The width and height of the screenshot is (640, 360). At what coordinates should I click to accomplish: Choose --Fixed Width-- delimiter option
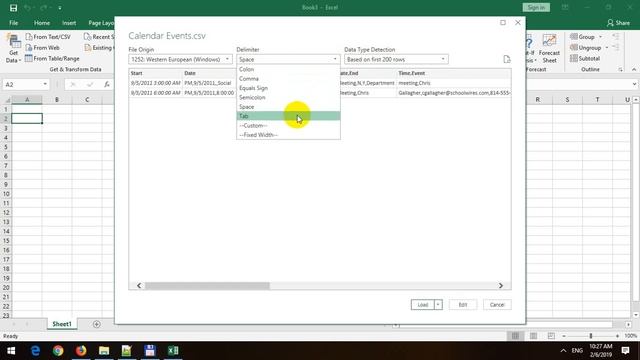(x=288, y=135)
